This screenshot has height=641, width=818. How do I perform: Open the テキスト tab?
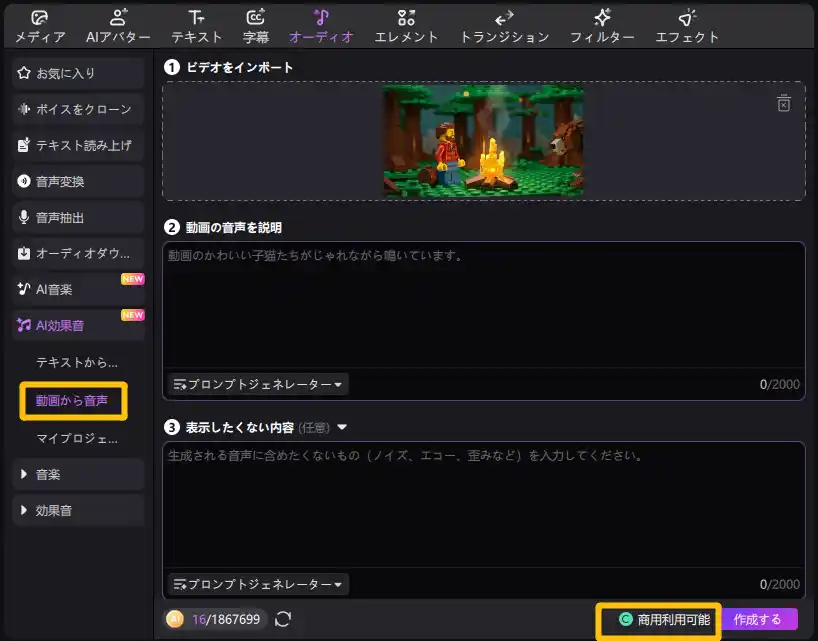coord(197,27)
